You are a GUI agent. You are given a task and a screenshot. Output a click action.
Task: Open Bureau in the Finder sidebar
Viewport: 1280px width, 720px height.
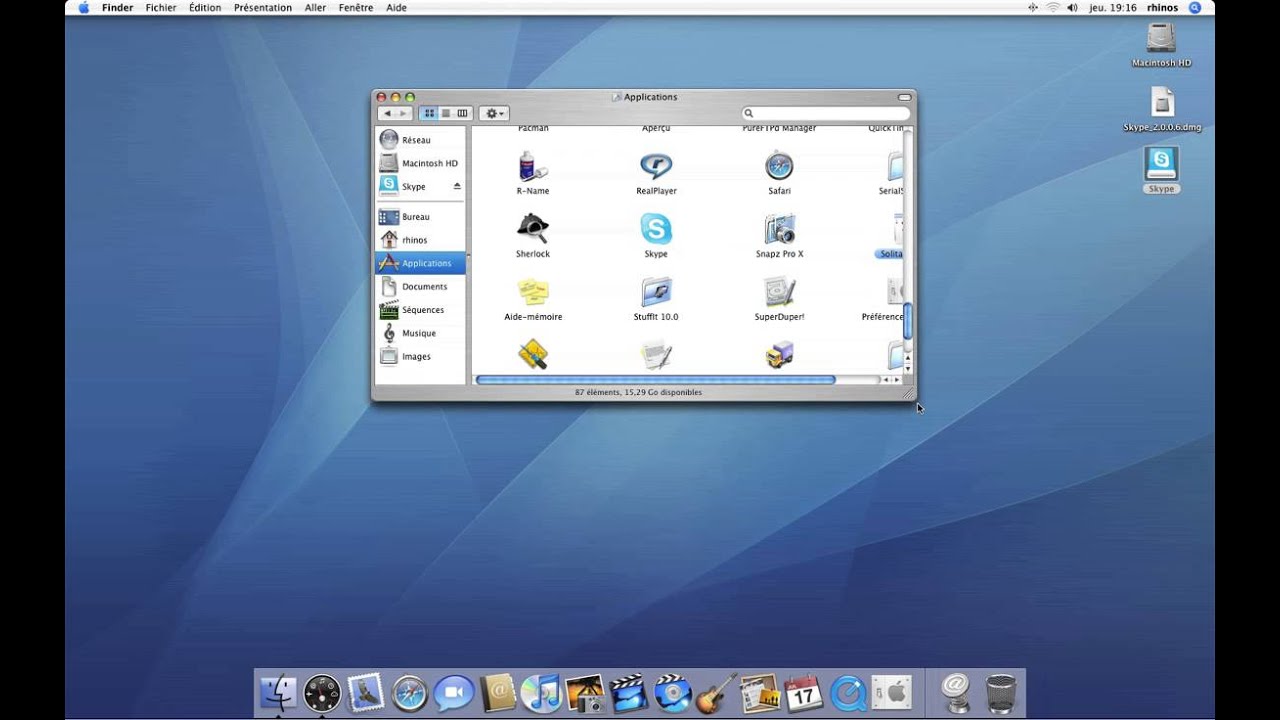pos(420,217)
